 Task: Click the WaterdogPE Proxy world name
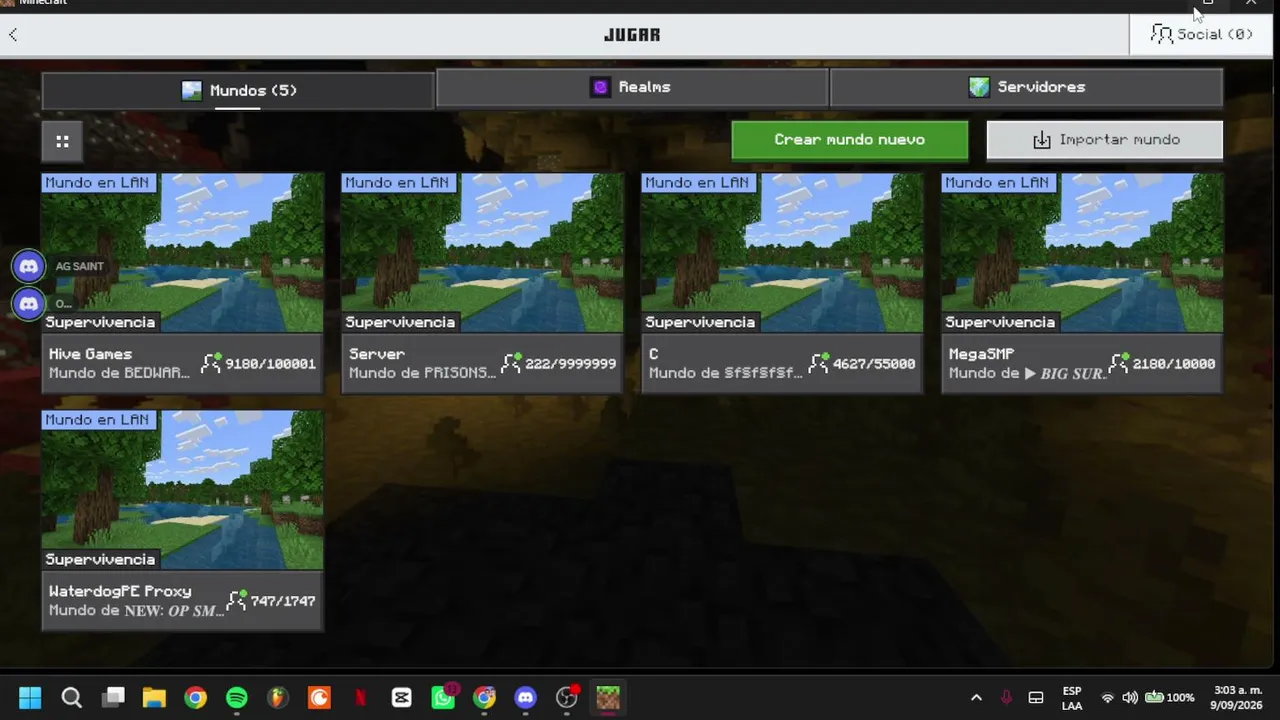120,592
